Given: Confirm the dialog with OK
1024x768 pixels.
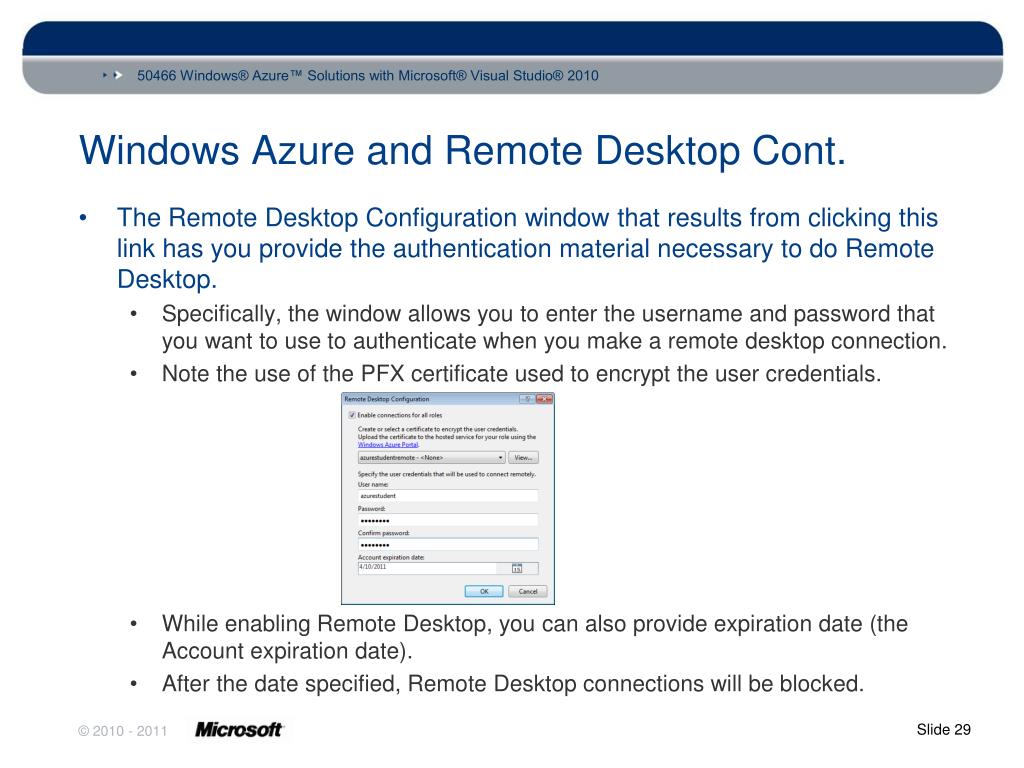Looking at the screenshot, I should 484,591.
